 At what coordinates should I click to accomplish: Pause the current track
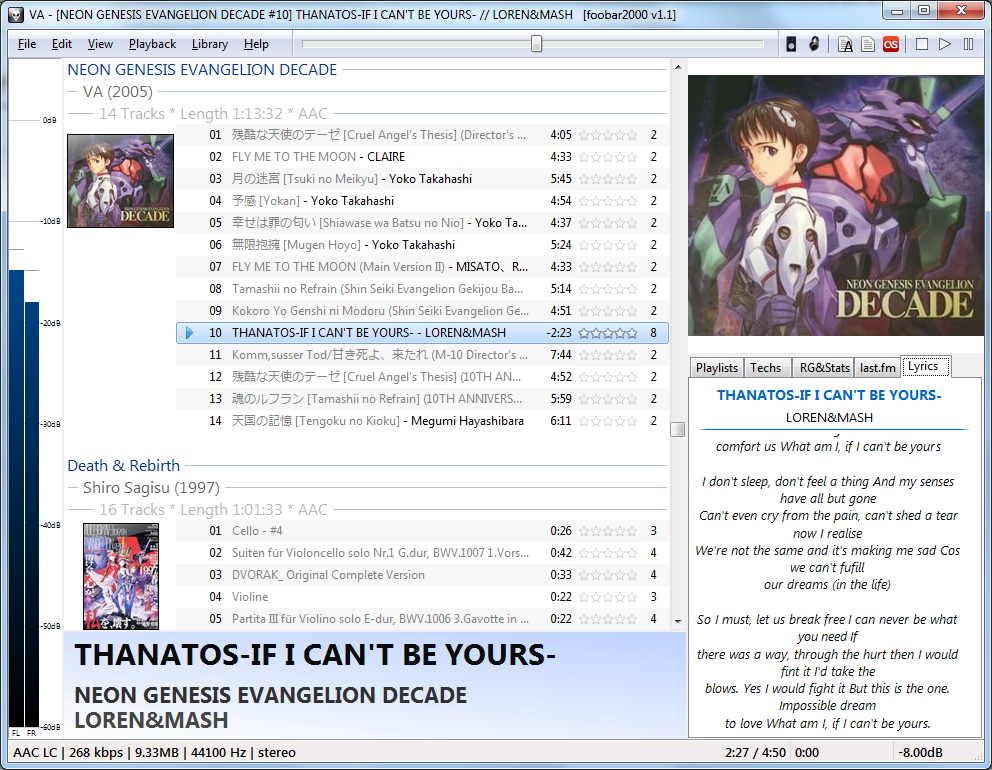click(x=968, y=44)
